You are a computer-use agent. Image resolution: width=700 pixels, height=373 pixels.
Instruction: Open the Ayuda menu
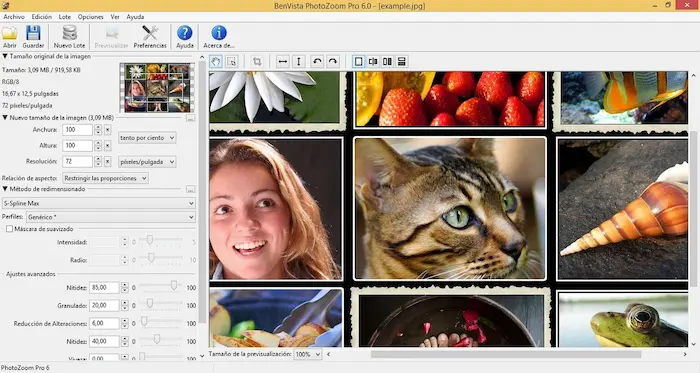tap(135, 17)
